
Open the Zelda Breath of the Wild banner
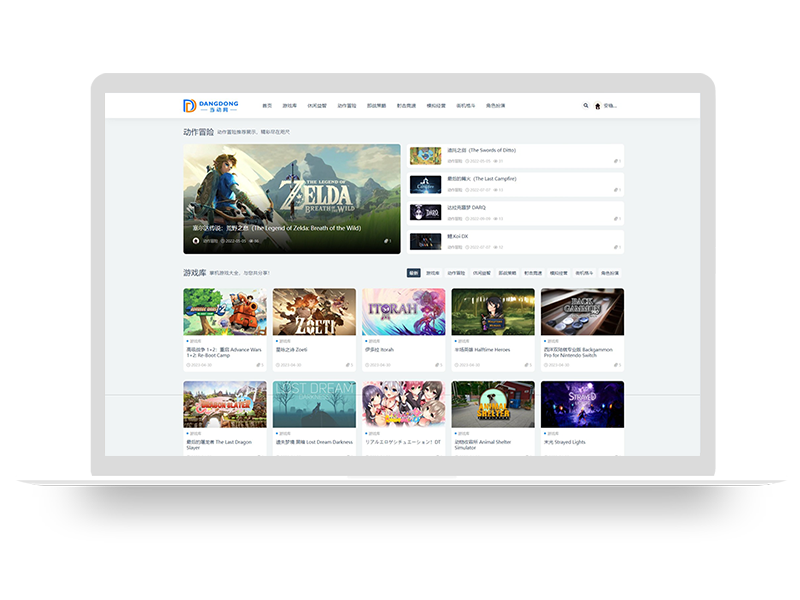coord(291,190)
